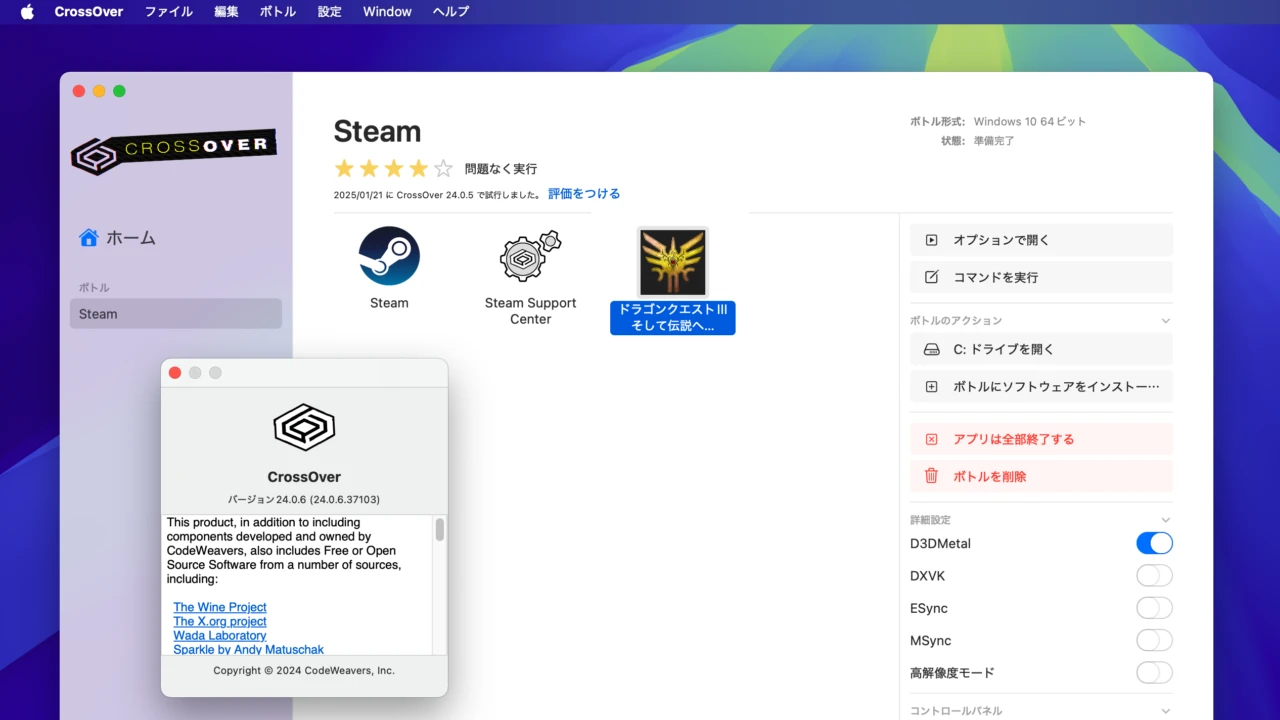Click the fourth rating star
The width and height of the screenshot is (1280, 720).
point(418,168)
